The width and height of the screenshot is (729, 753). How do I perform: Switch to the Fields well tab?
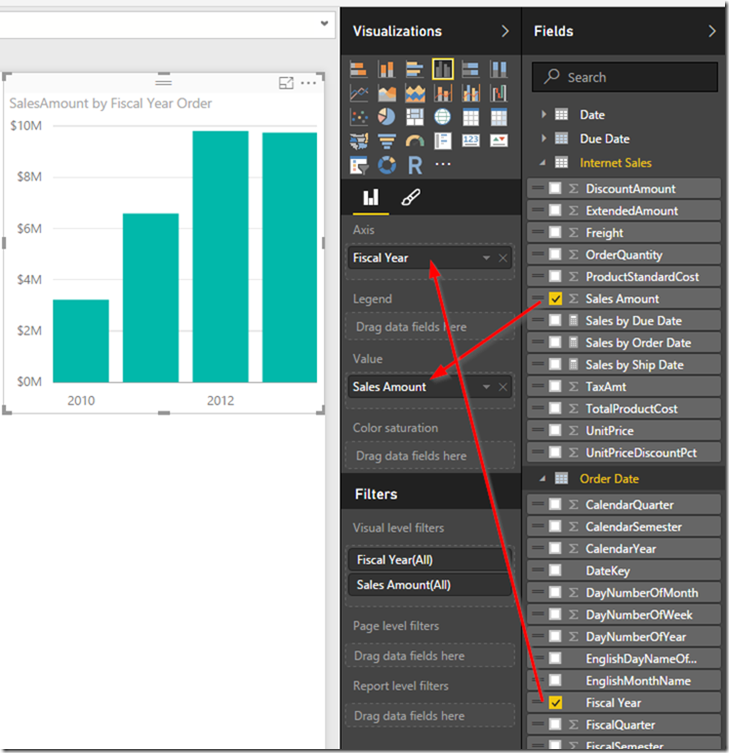click(x=371, y=197)
